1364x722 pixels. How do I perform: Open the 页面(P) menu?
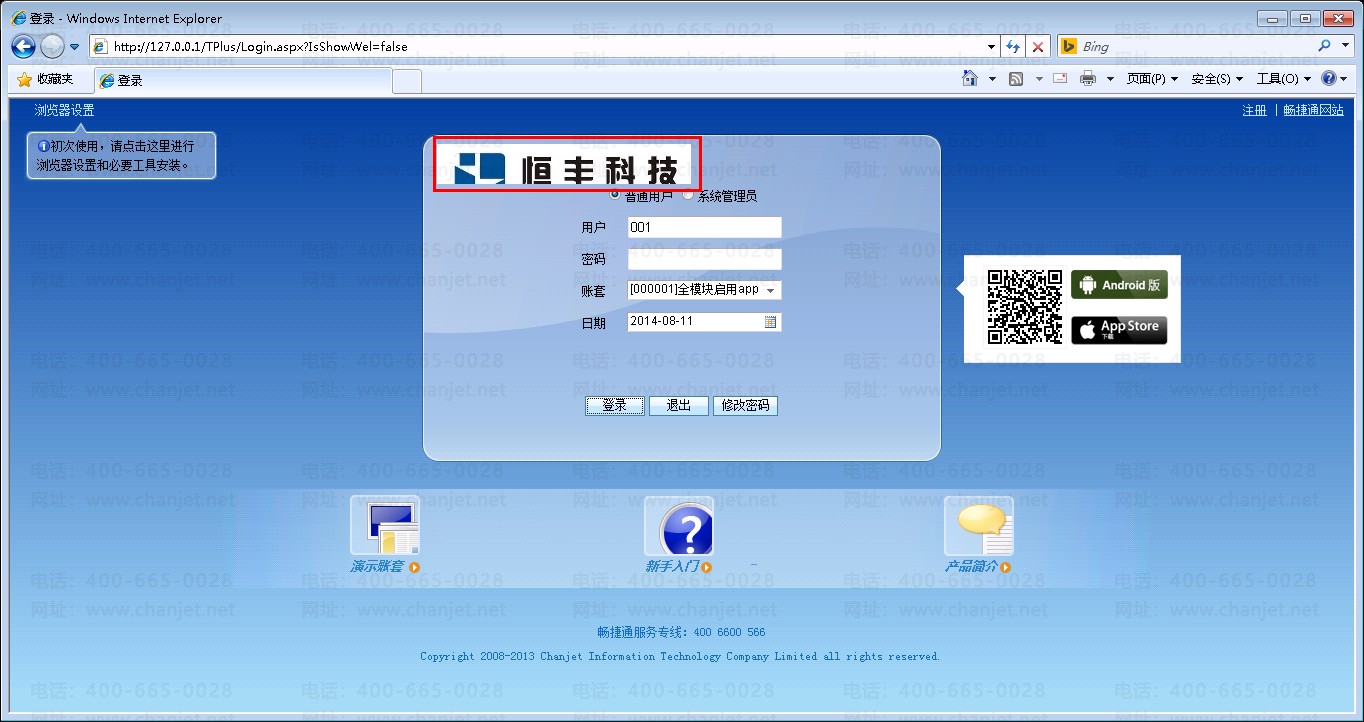coord(1152,79)
